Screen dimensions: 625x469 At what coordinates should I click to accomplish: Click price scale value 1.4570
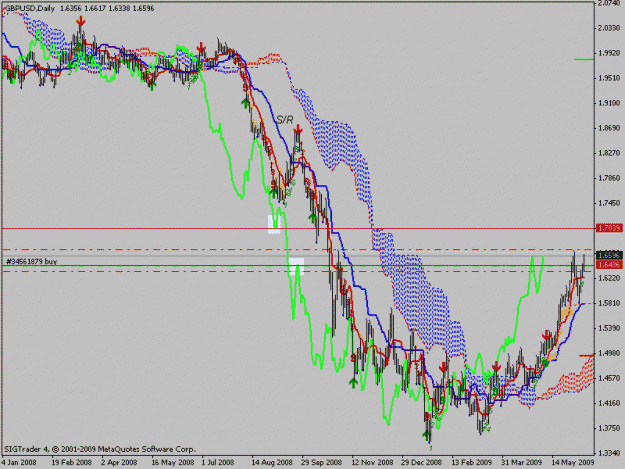609,378
